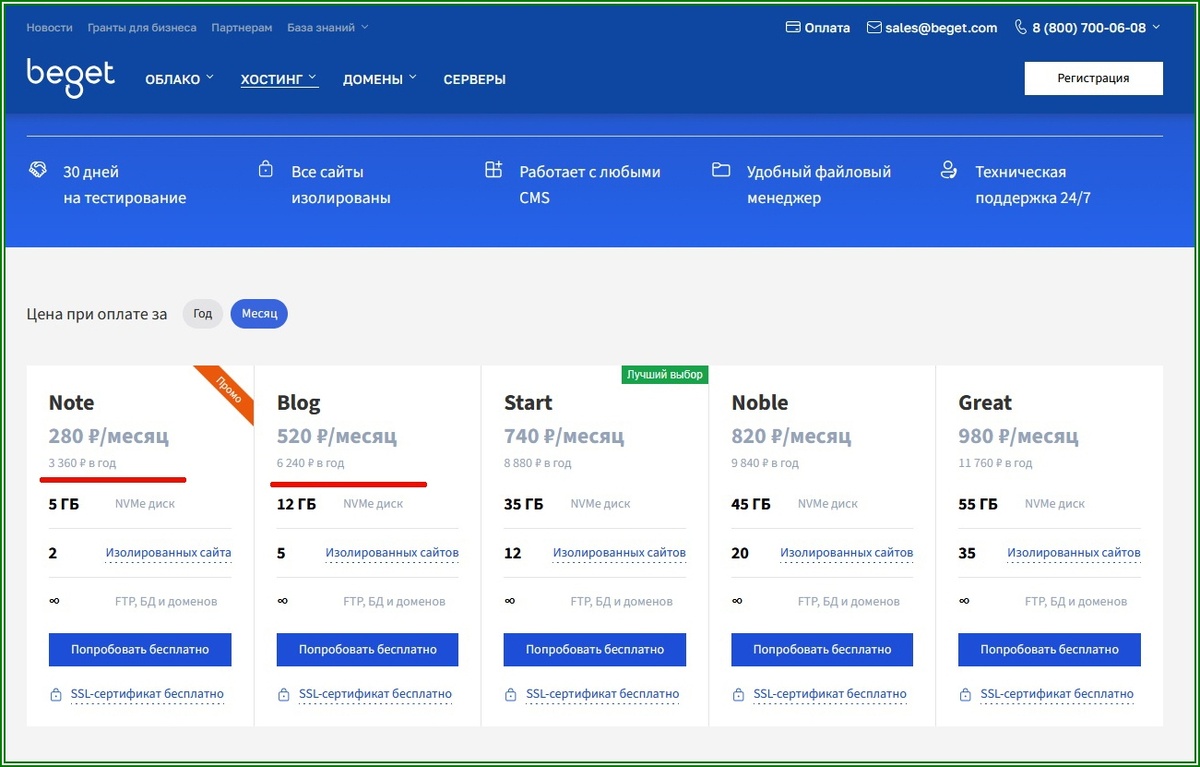Click SSL-сертификат бесплатно under Blog

[375, 694]
